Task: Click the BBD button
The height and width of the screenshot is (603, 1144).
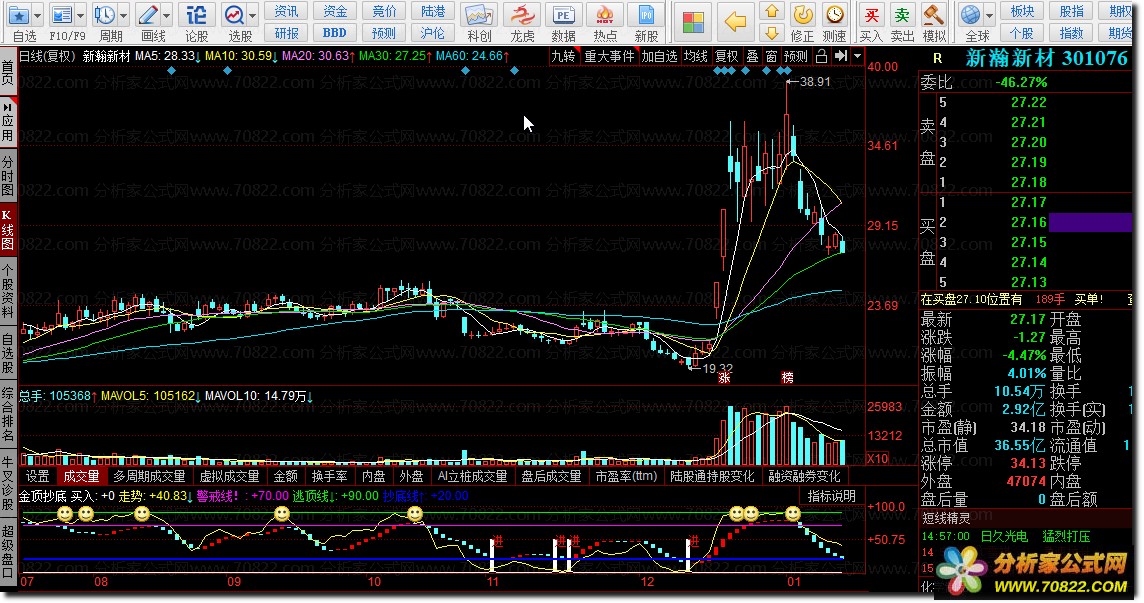Action: coord(335,33)
